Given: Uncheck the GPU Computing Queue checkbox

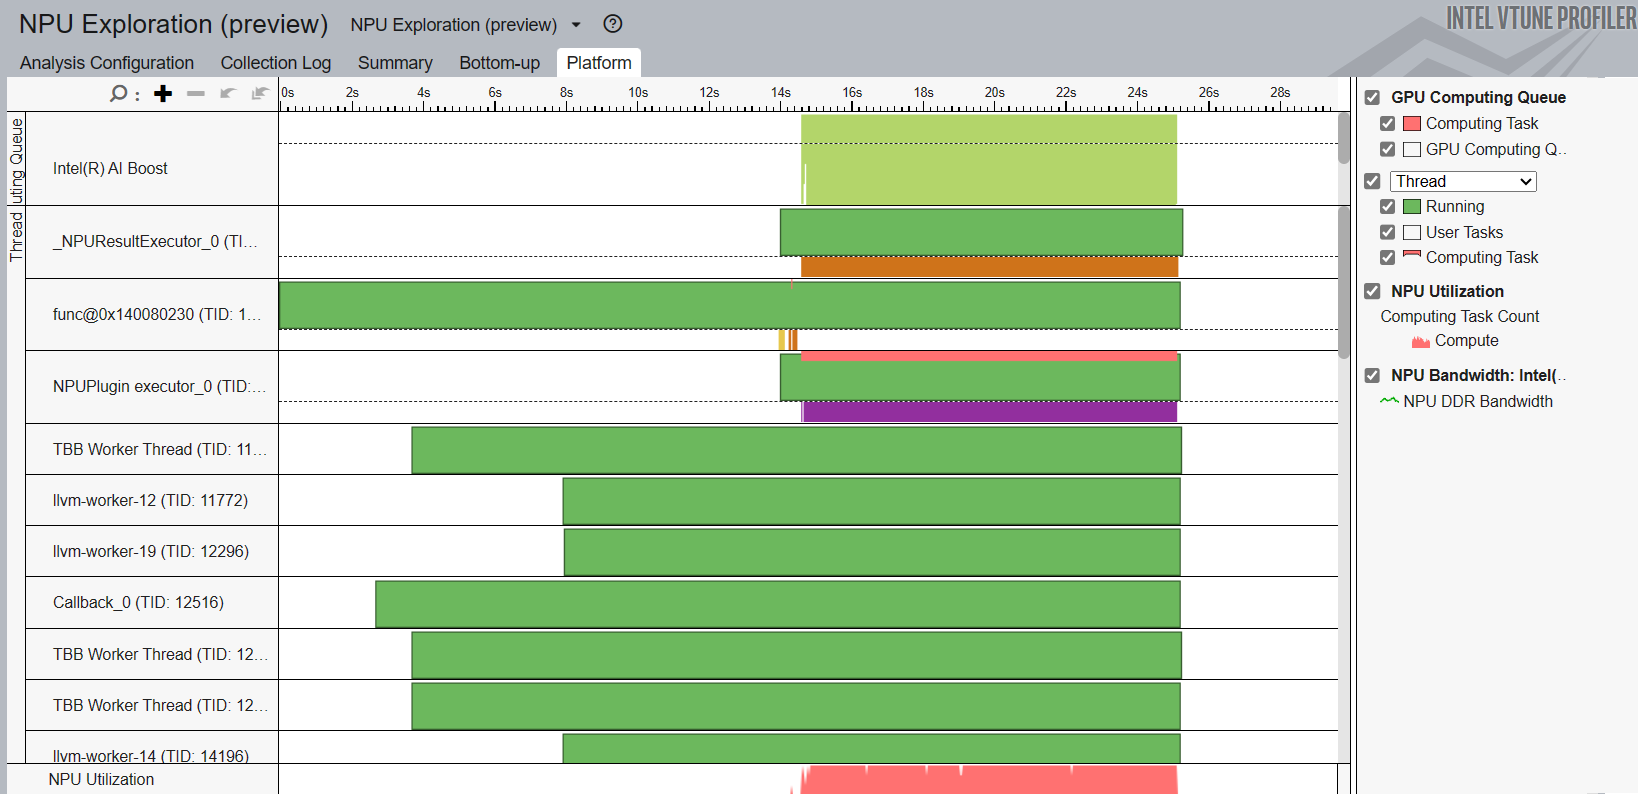Looking at the screenshot, I should point(1372,97).
